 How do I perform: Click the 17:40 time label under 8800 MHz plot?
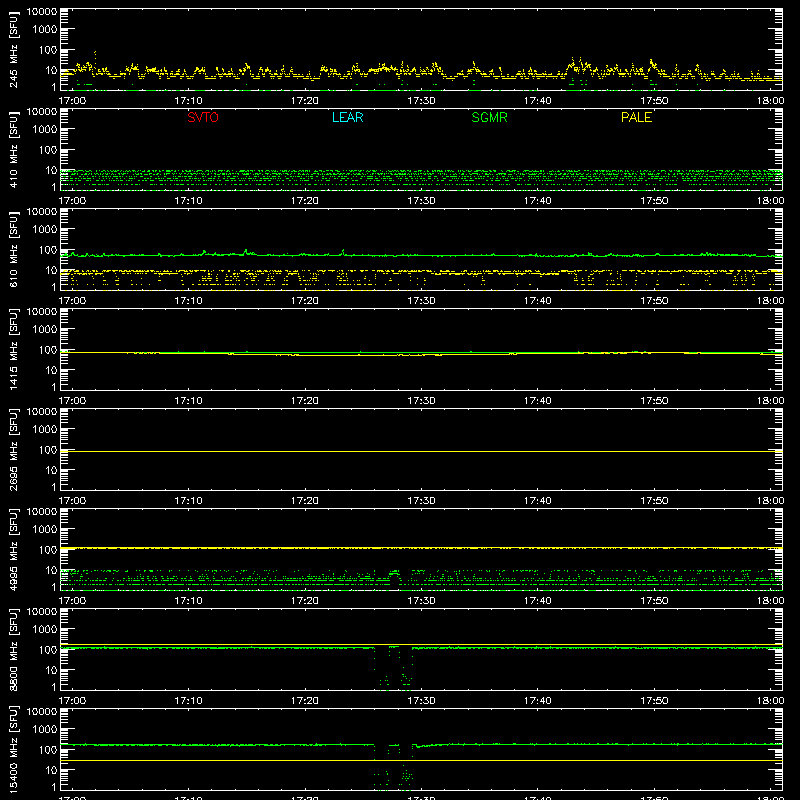click(x=538, y=701)
